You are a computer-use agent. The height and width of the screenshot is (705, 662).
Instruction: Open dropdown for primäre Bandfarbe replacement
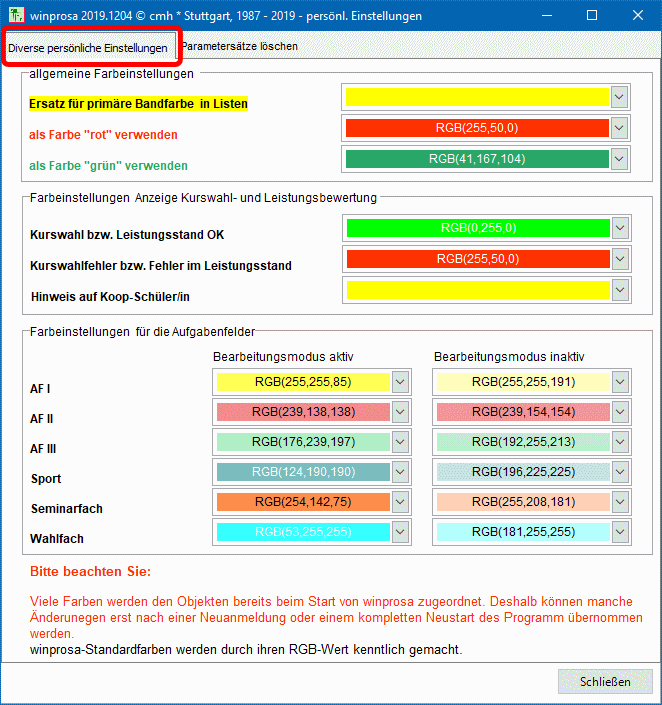click(620, 96)
